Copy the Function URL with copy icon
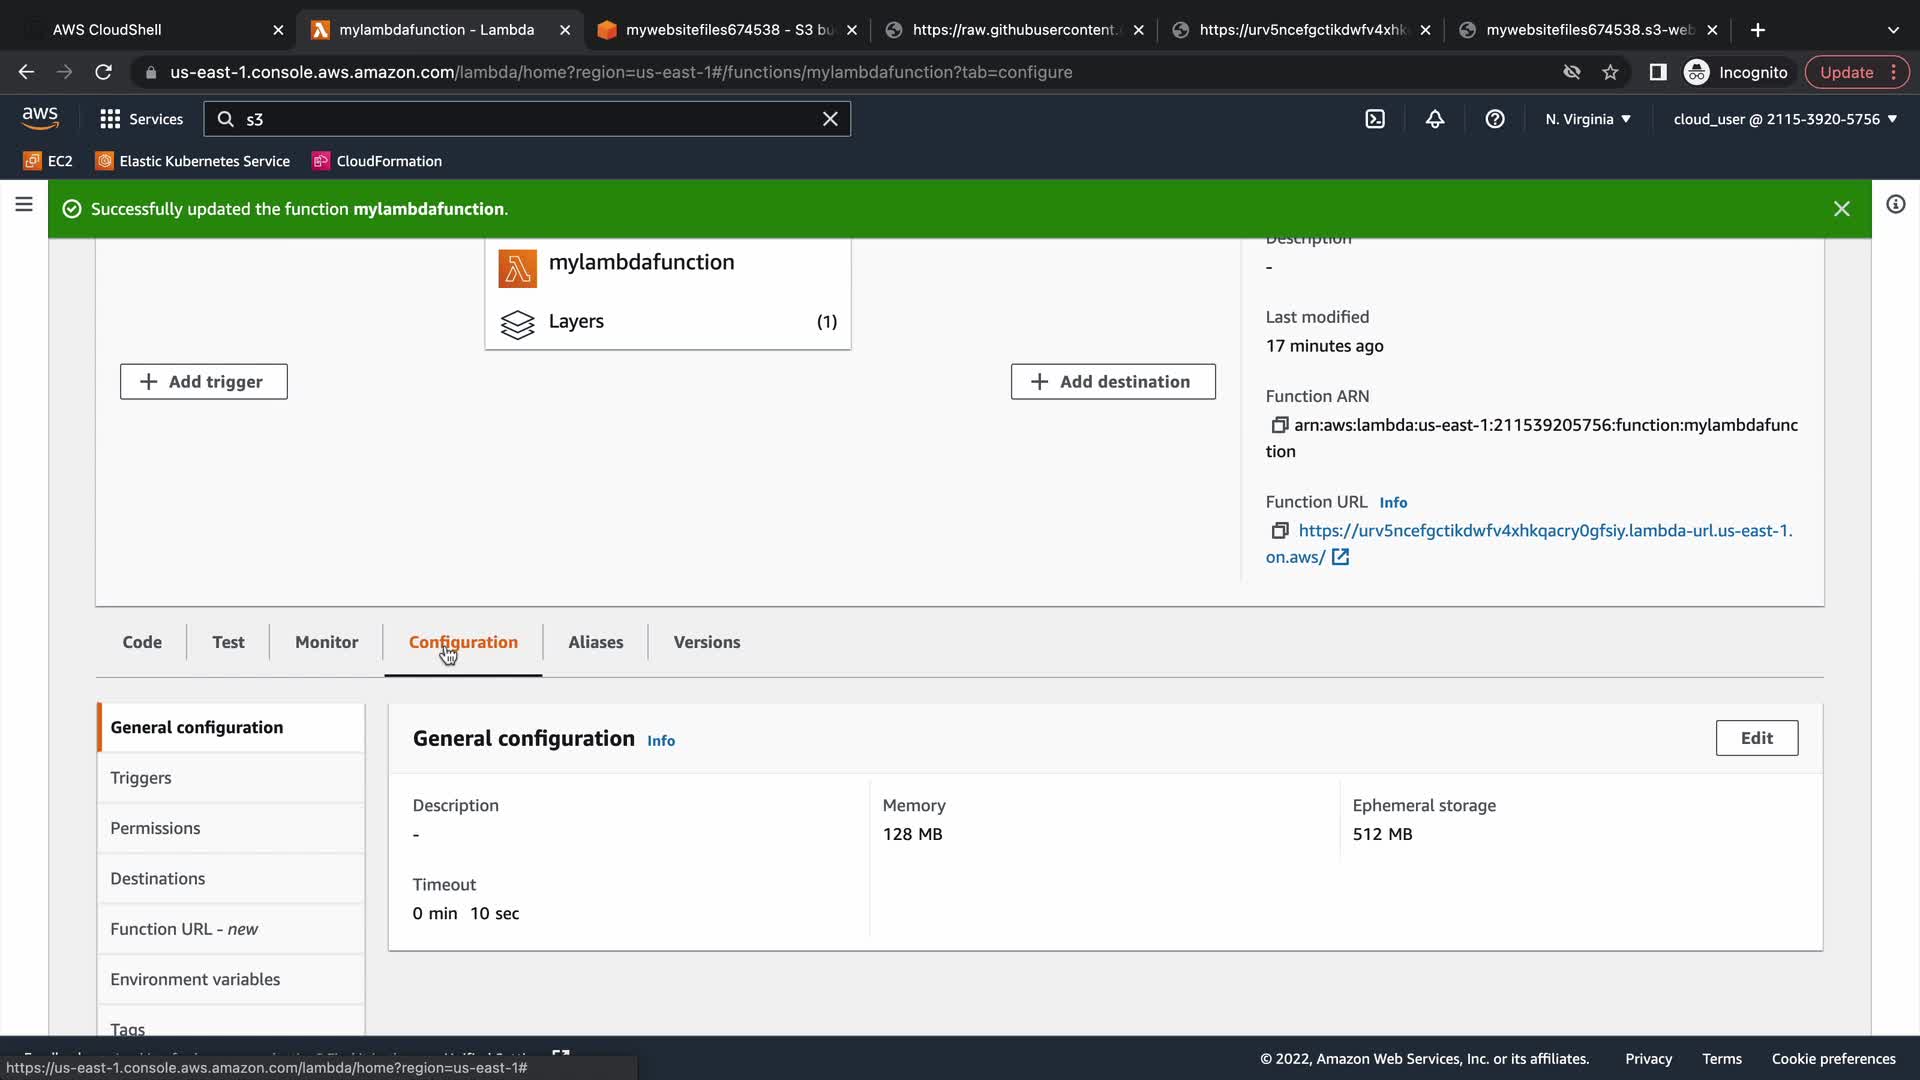Screen dimensions: 1920x1080 (1279, 531)
